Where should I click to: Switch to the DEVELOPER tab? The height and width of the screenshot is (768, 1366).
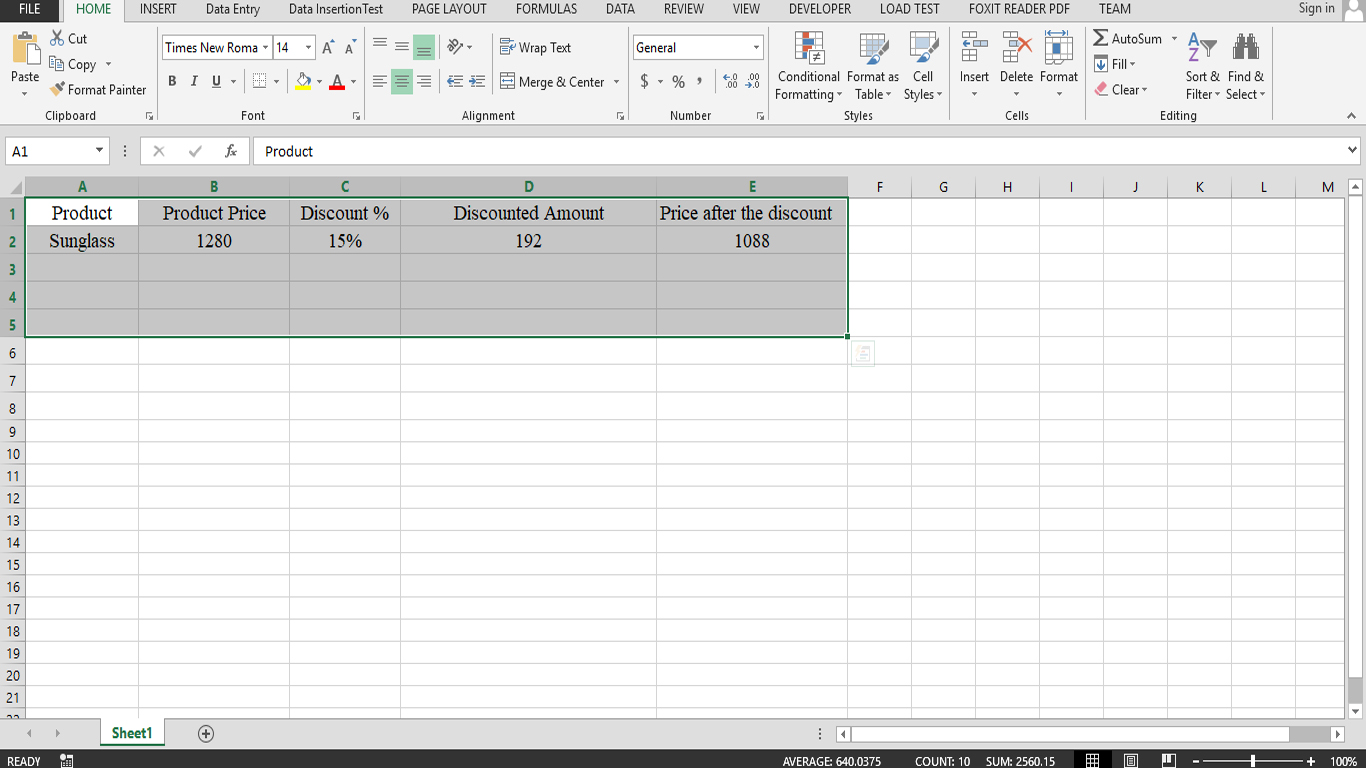point(820,9)
